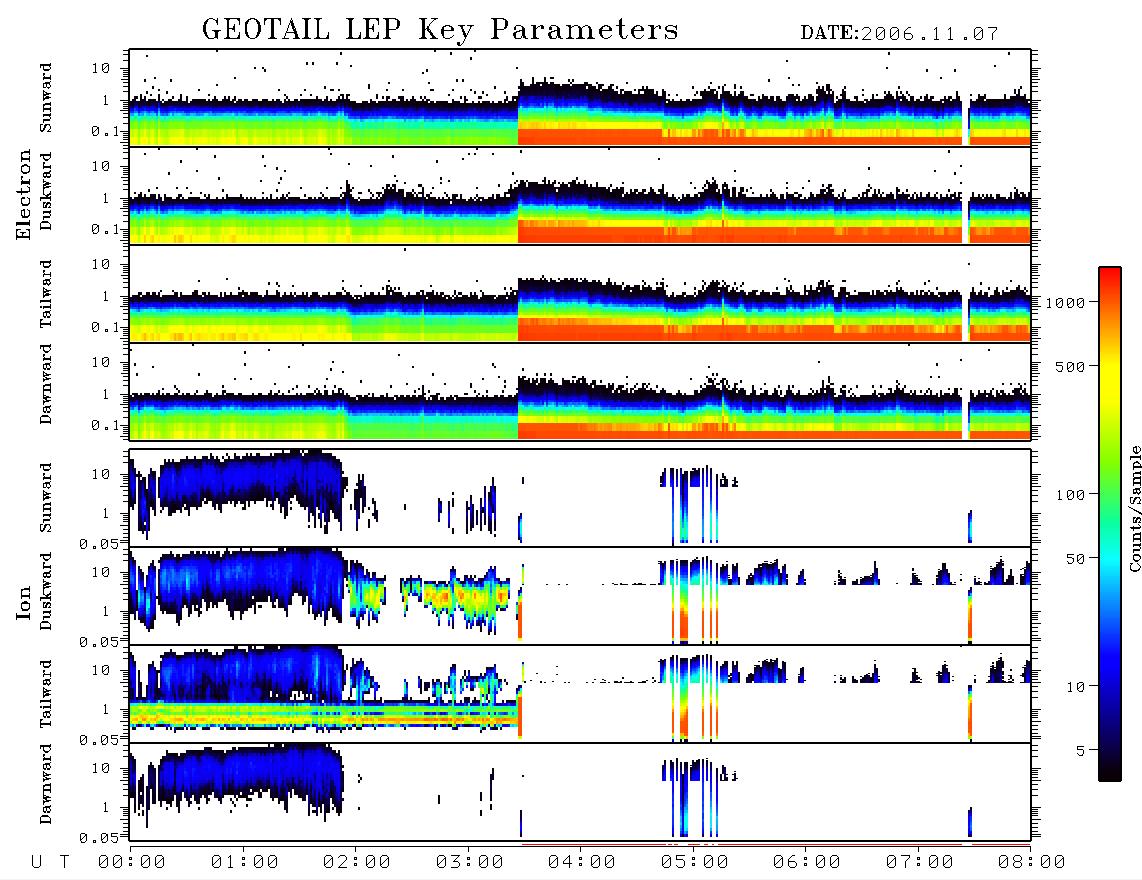This screenshot has width=1142, height=880.
Task: Select the Ion "Dawnward" panel label
Action: [x=46, y=784]
